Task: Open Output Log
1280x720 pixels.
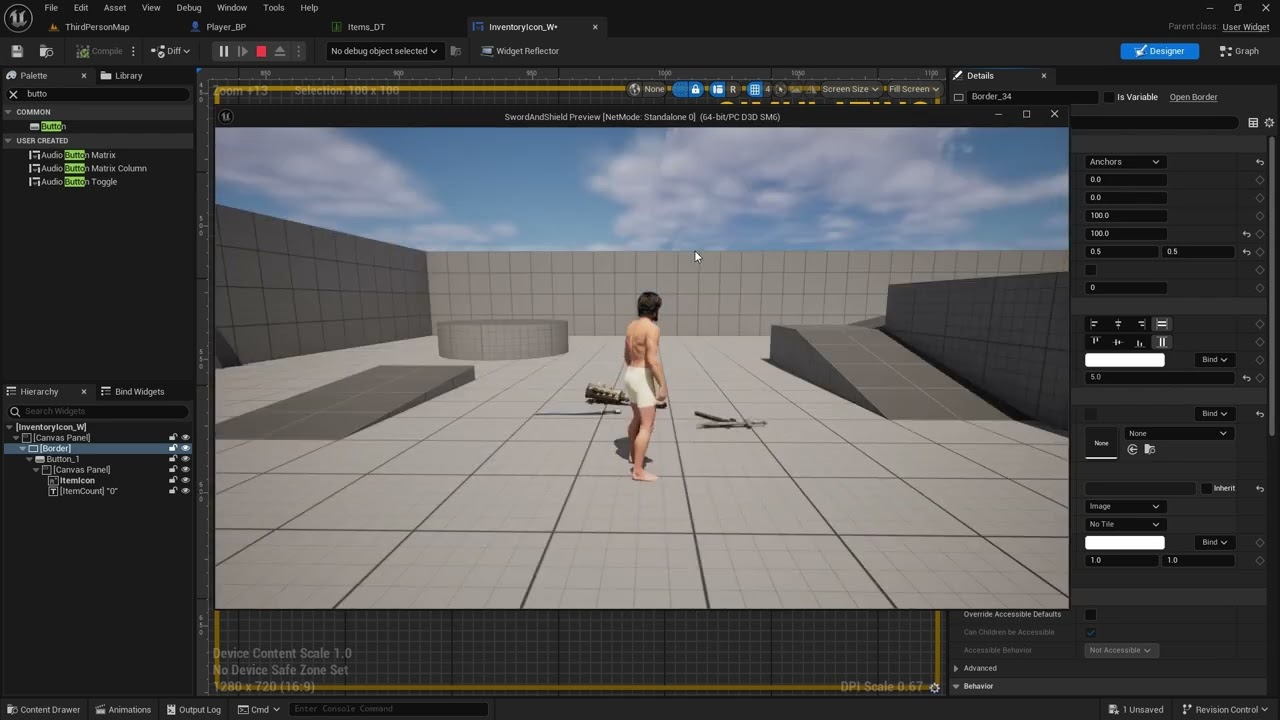Action: [x=193, y=710]
